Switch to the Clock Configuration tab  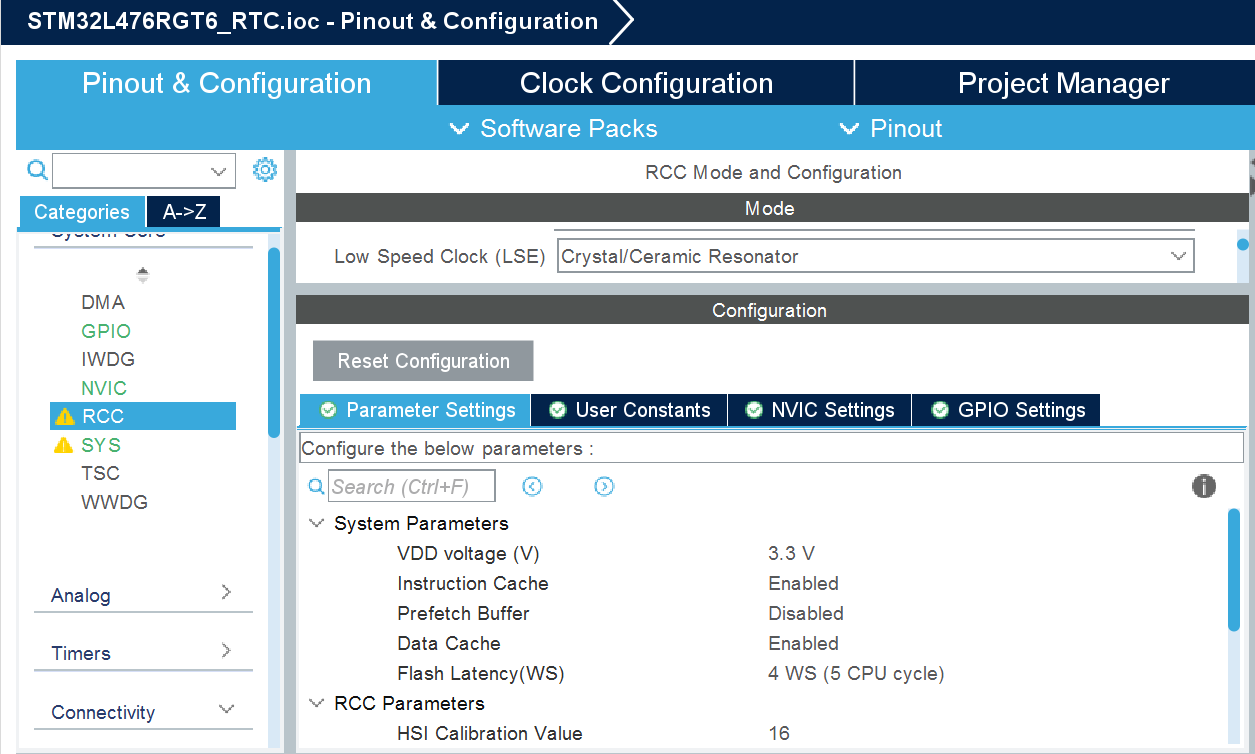[x=646, y=83]
